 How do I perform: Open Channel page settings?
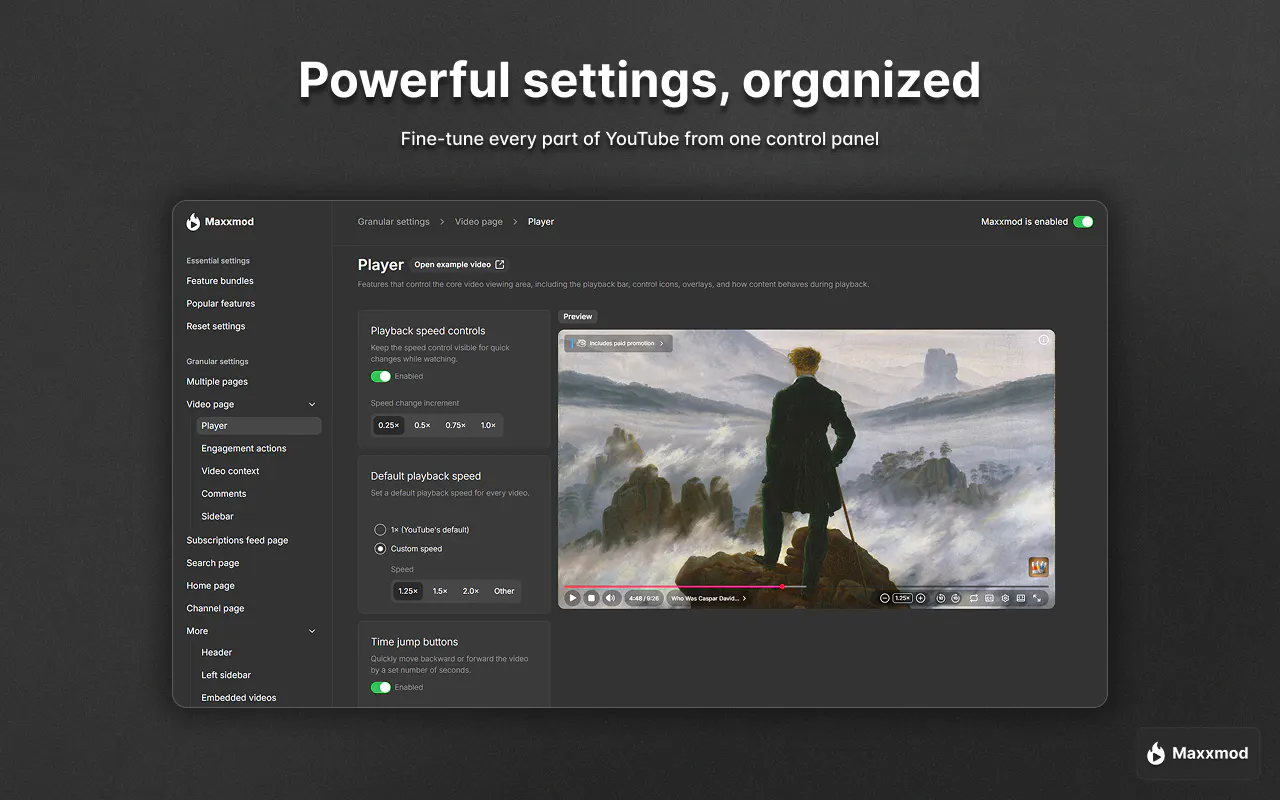pyautogui.click(x=215, y=609)
